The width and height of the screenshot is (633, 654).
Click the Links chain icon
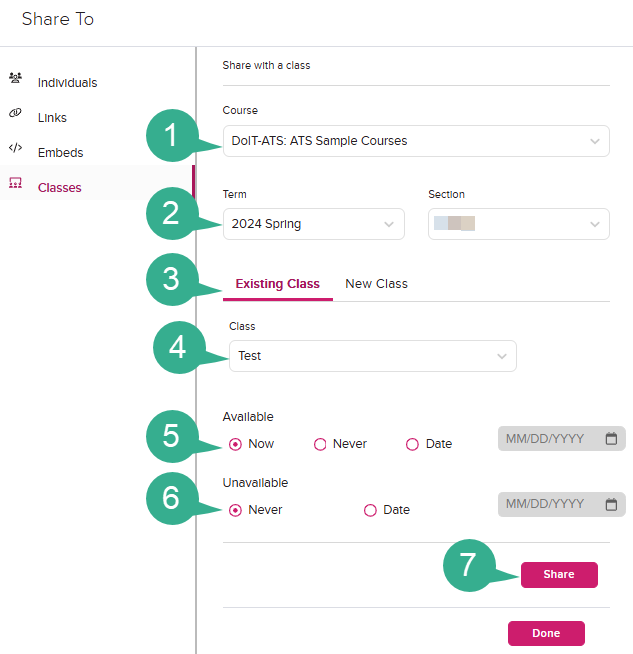[15, 113]
